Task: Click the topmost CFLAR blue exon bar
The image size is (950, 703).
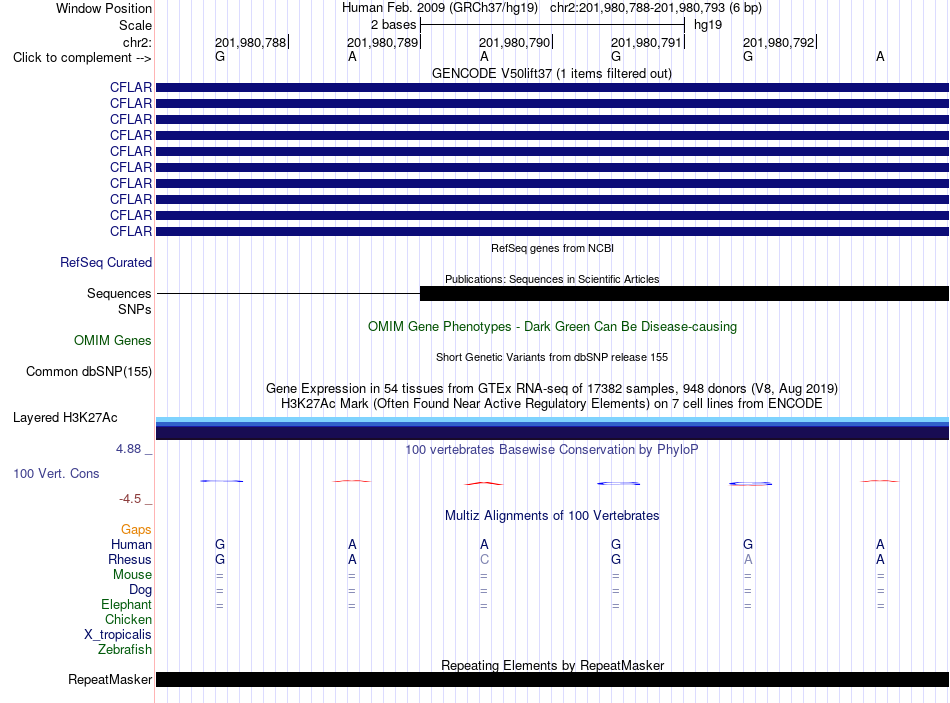Action: tap(552, 87)
